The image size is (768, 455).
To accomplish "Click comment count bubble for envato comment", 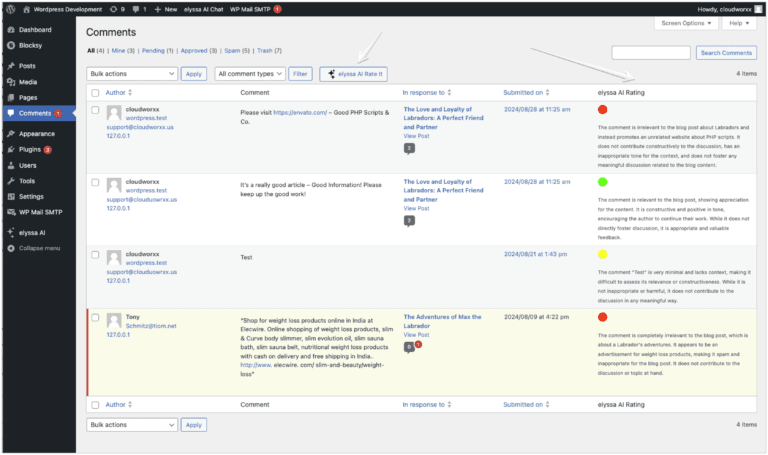I will click(x=409, y=148).
